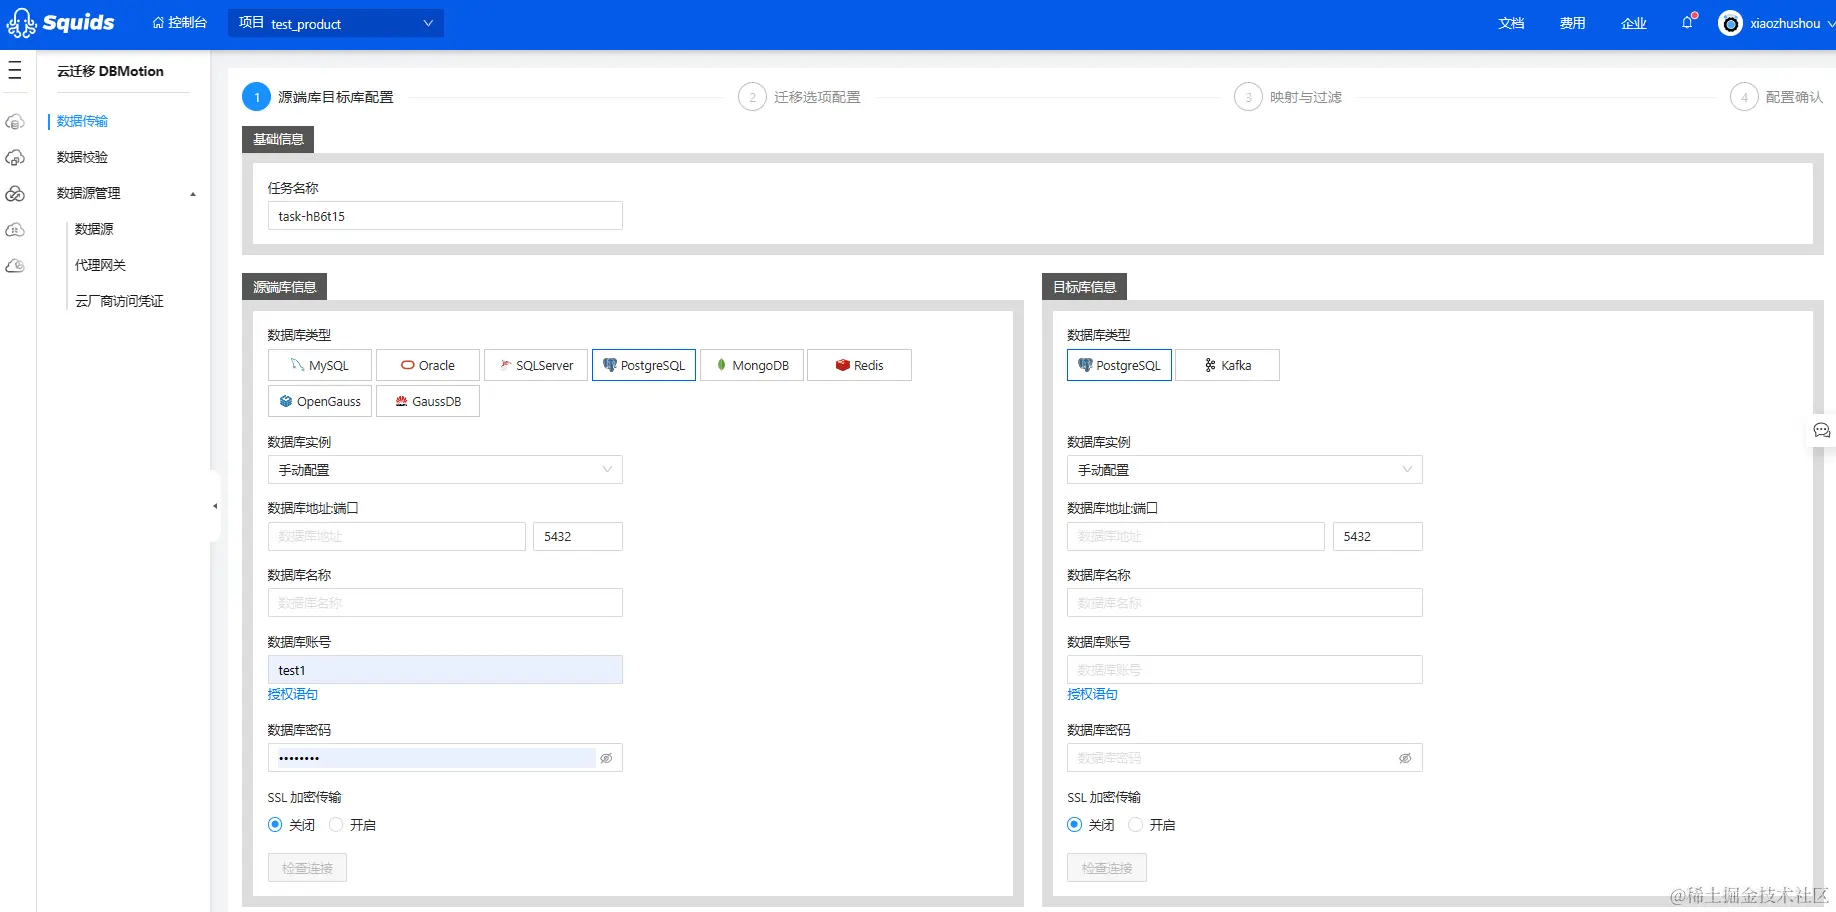Show target database password via eye icon
1836x912 pixels.
[1405, 758]
